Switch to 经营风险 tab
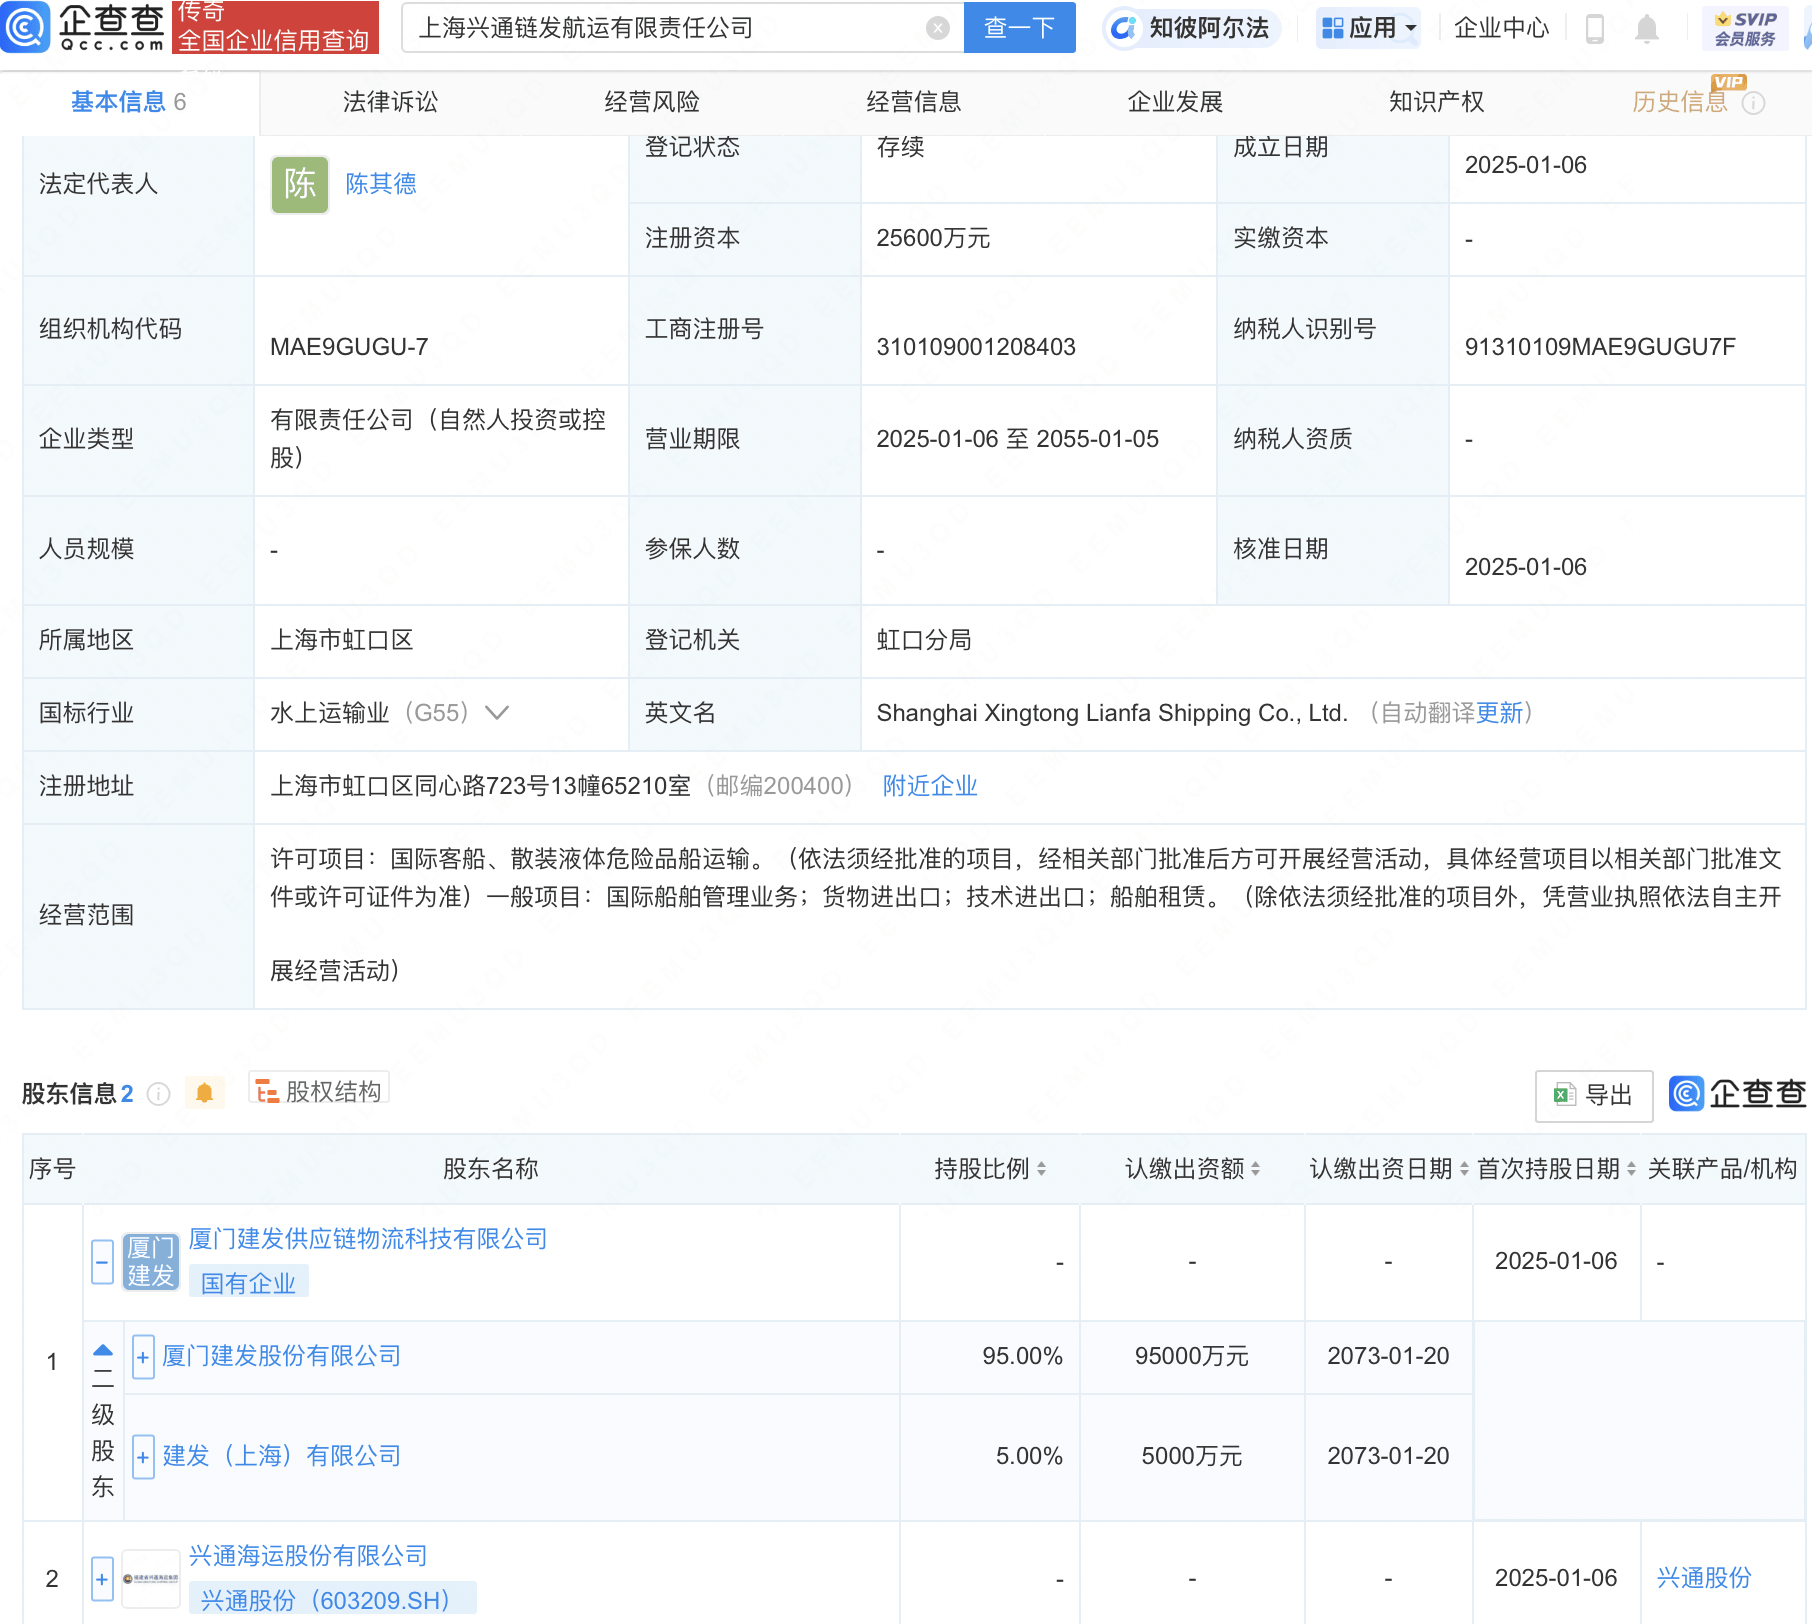Screen dimensions: 1812x1624 click(x=652, y=102)
